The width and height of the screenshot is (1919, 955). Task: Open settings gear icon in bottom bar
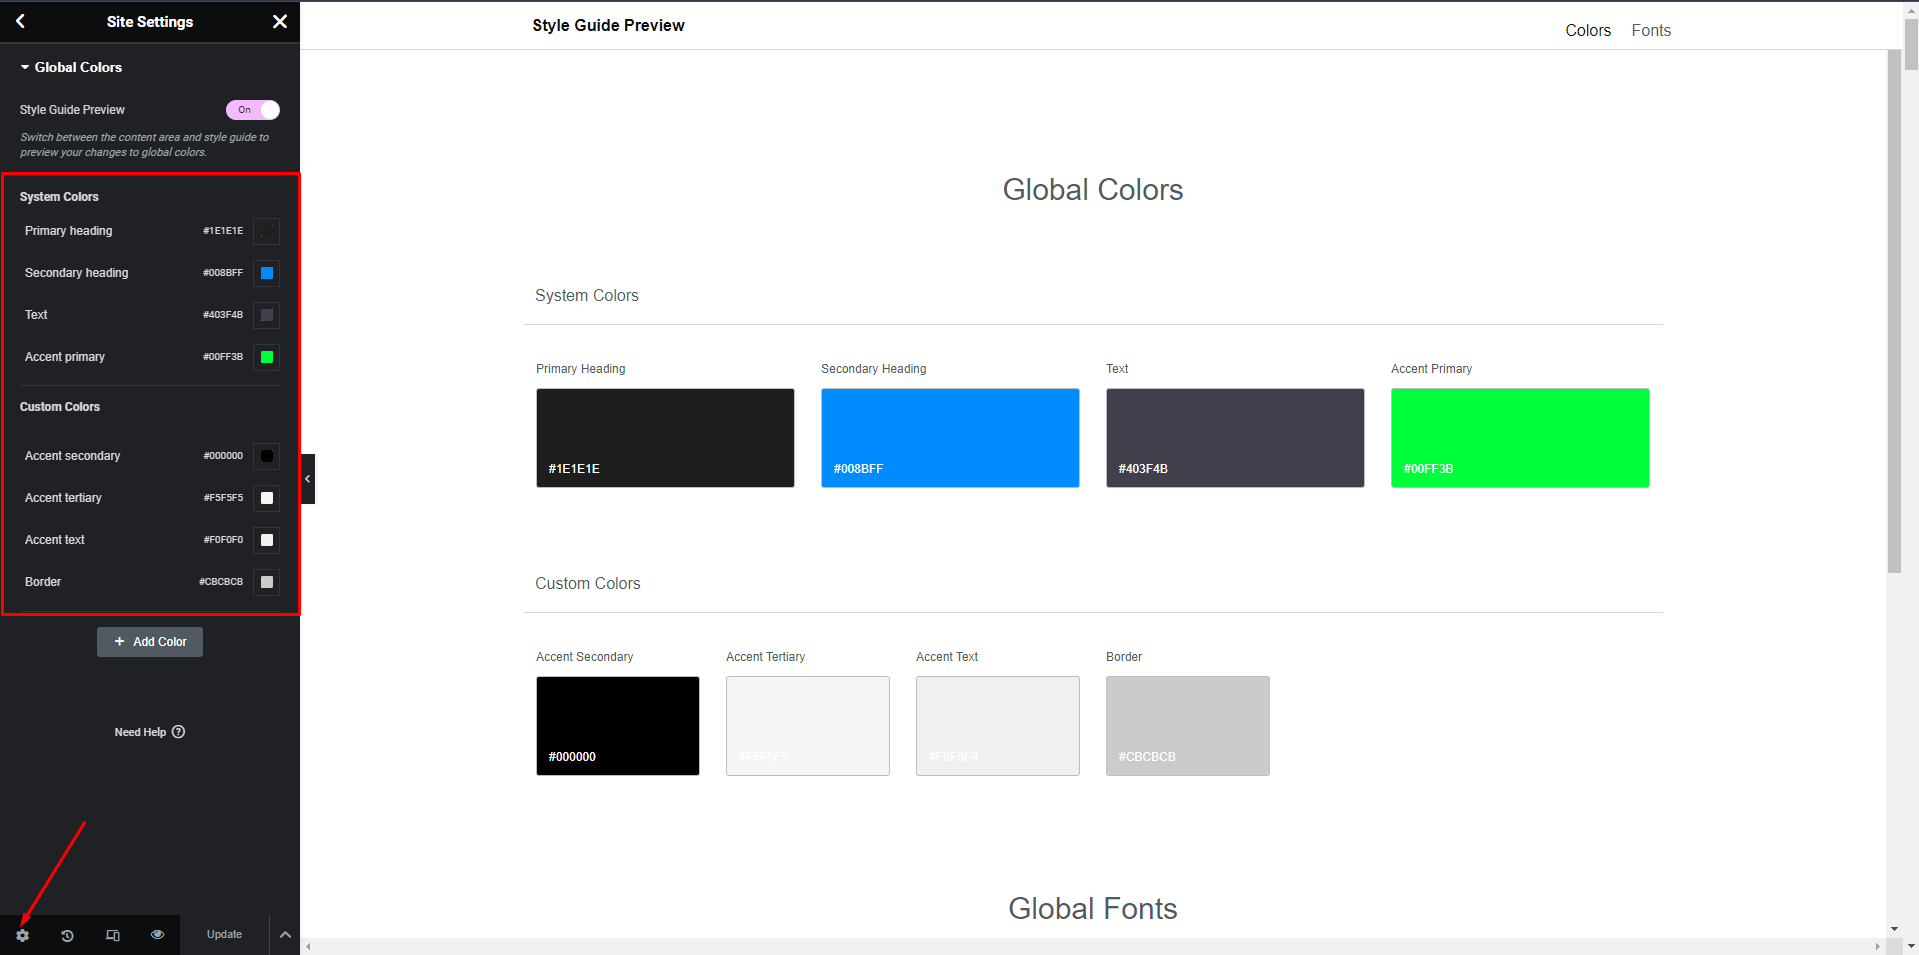tap(22, 935)
